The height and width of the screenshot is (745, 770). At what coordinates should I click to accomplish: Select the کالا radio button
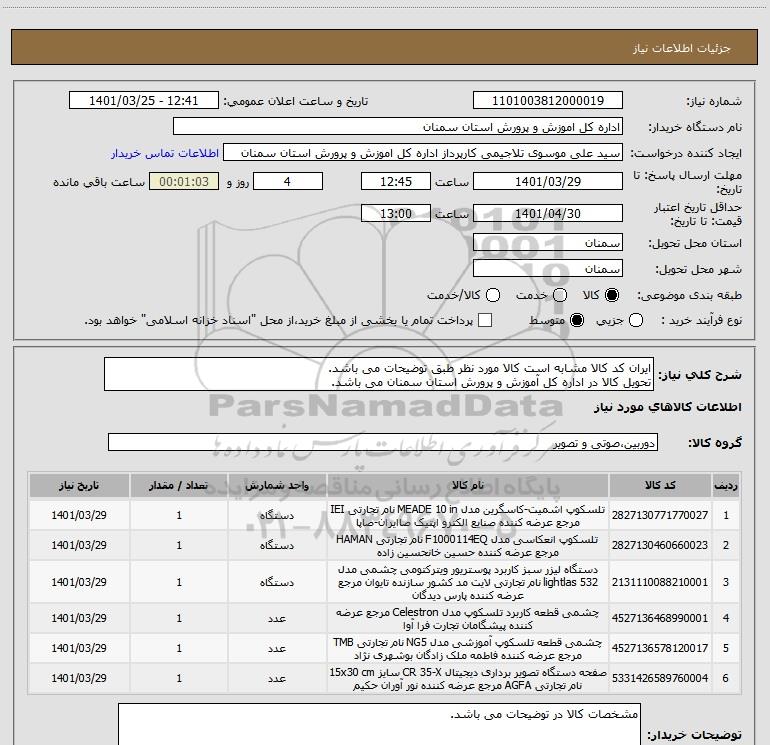tap(612, 295)
